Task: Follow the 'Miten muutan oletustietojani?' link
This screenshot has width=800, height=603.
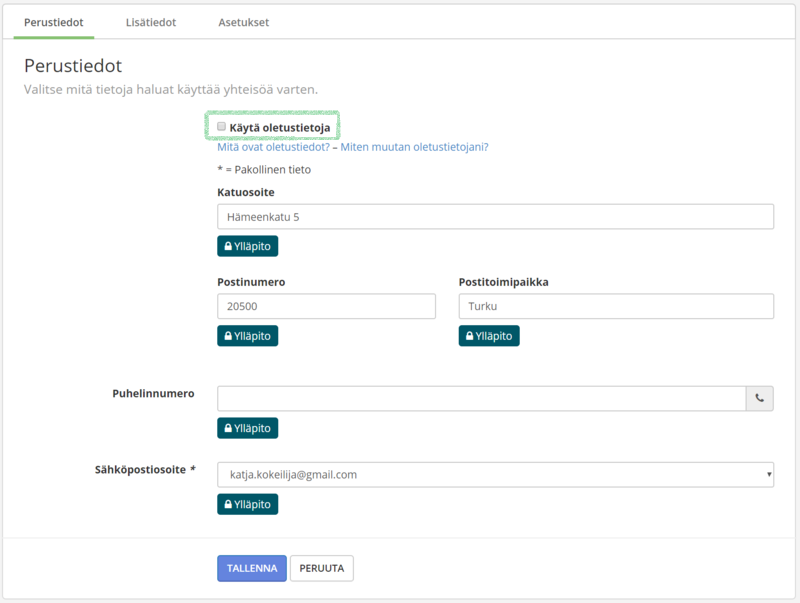Action: tap(414, 147)
